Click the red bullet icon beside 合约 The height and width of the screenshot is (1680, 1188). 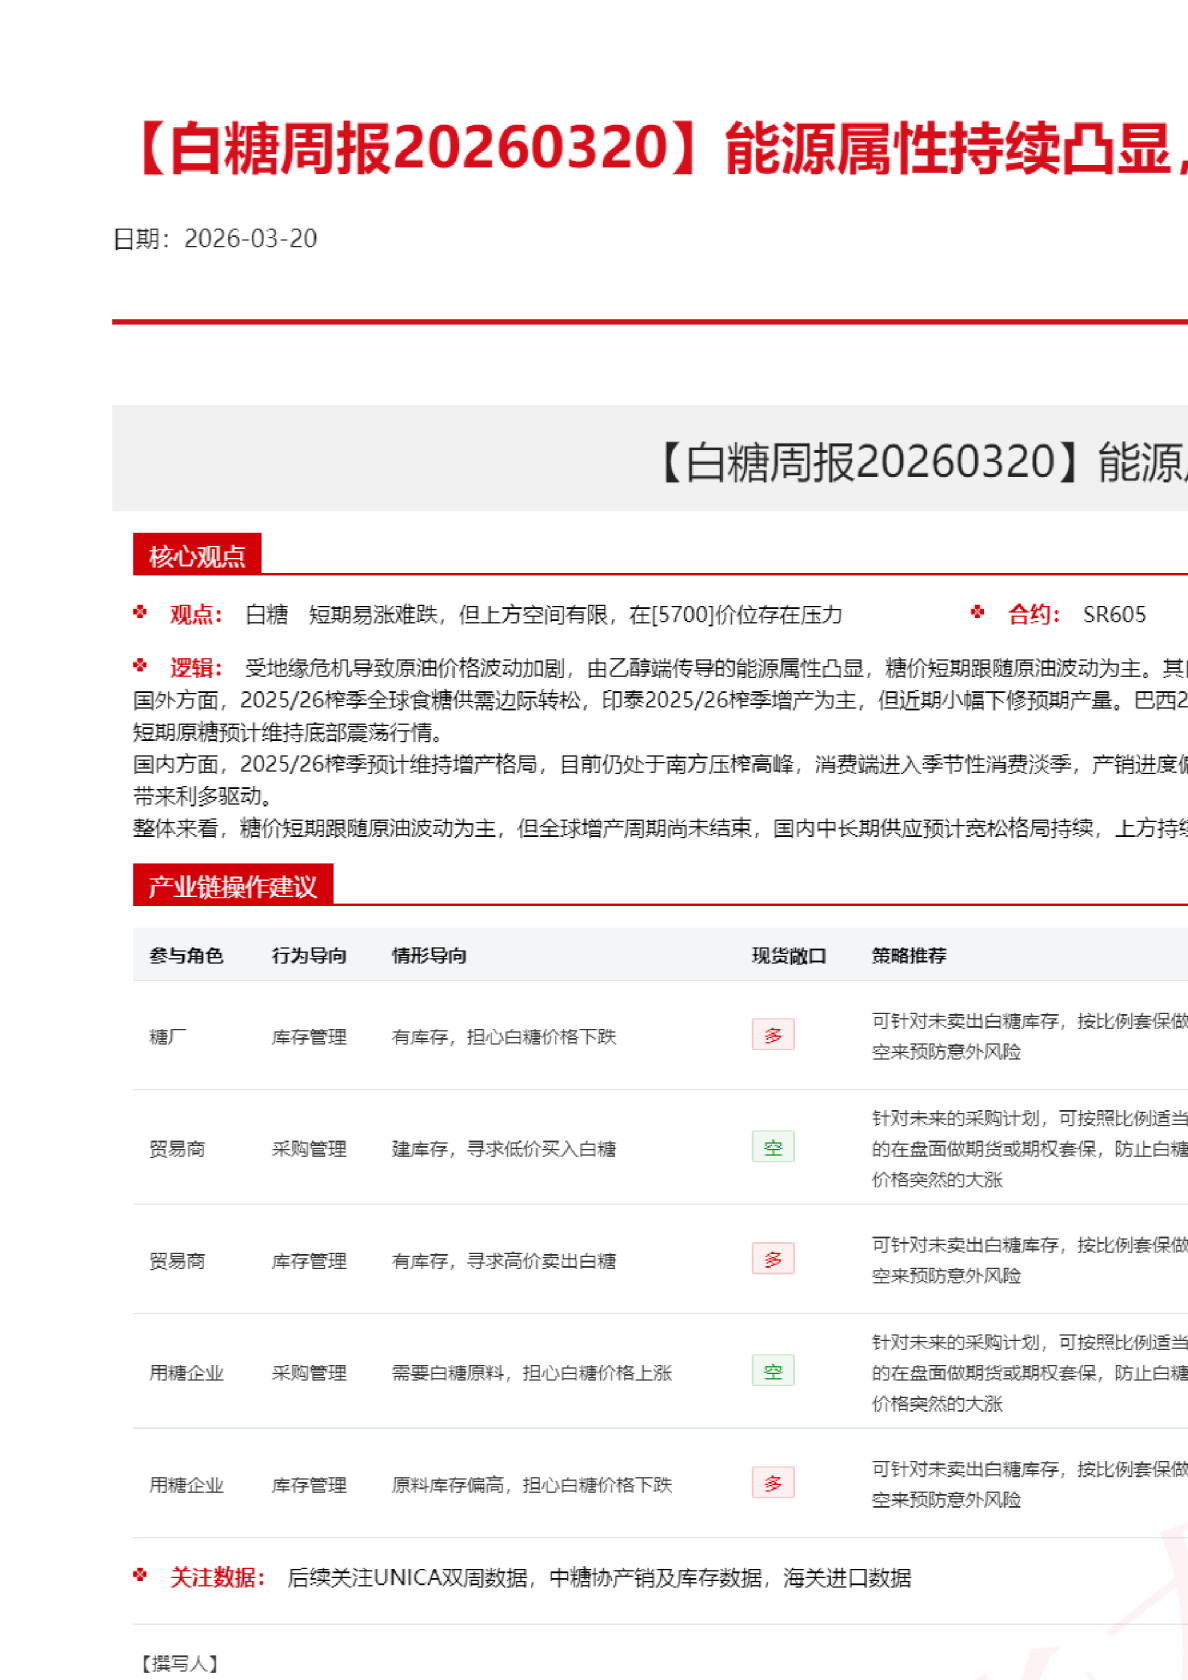tap(977, 612)
